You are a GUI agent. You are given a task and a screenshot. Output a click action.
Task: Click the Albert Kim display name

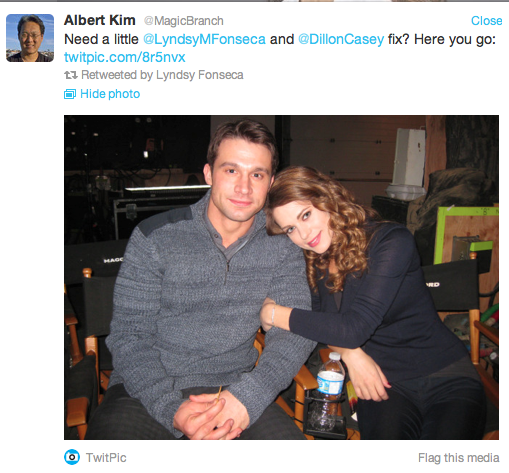[100, 20]
